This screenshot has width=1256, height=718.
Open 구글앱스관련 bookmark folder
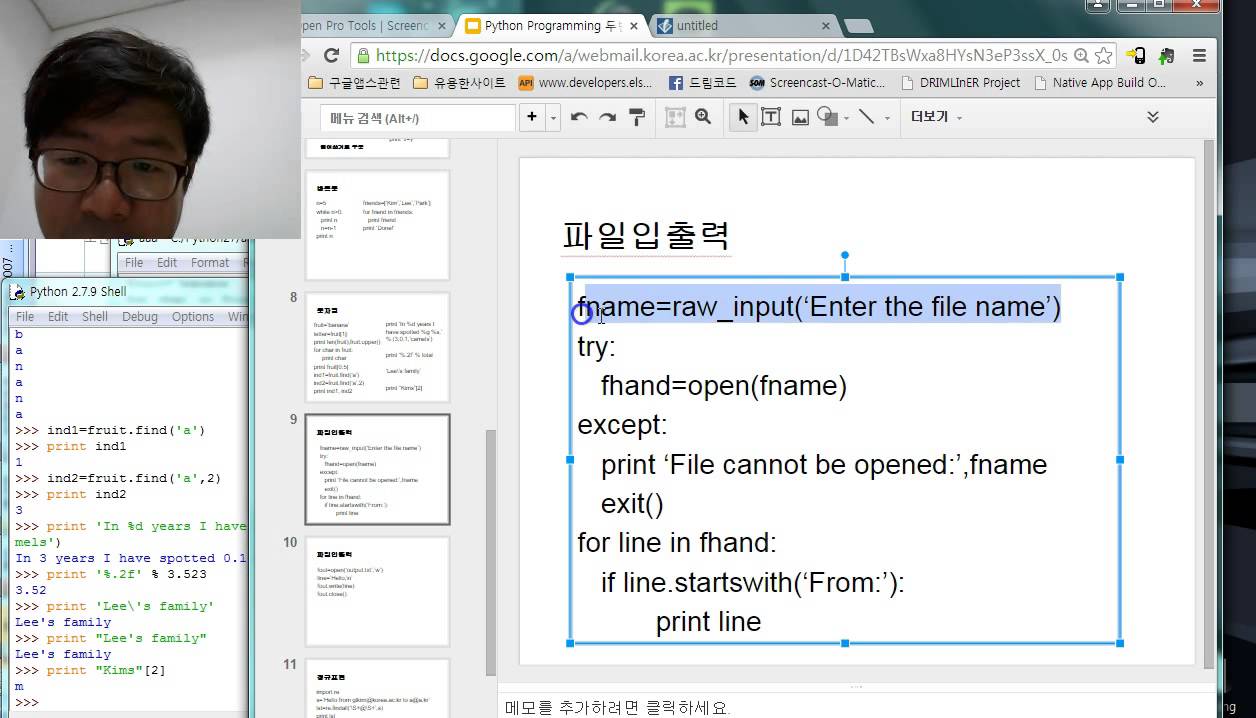355,83
